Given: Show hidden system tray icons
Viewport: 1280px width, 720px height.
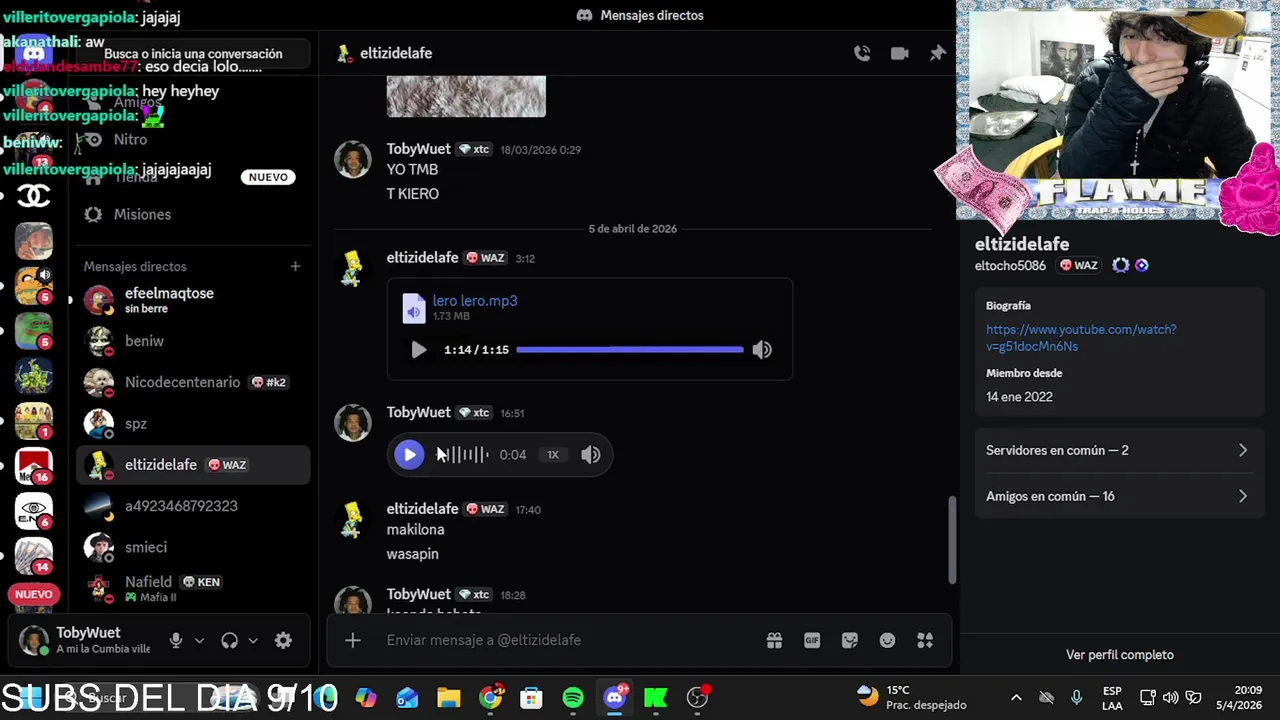Looking at the screenshot, I should click(1016, 698).
